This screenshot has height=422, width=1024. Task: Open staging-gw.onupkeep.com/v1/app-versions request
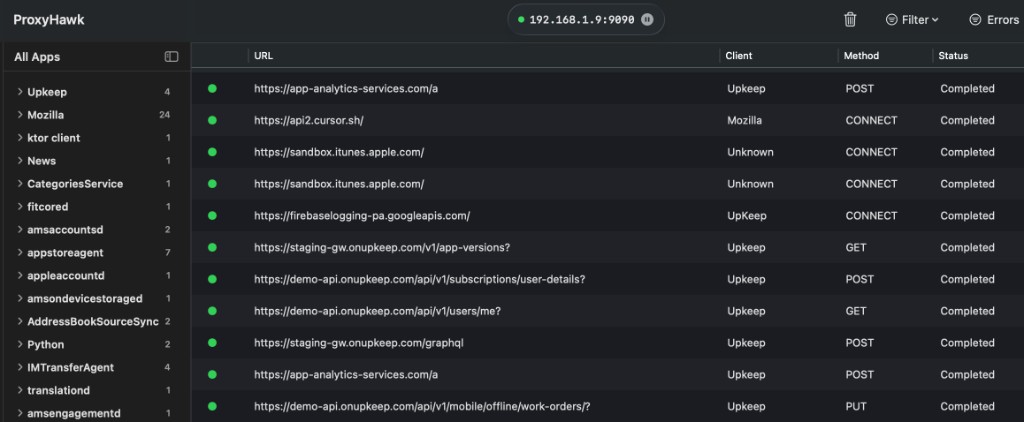(x=607, y=248)
